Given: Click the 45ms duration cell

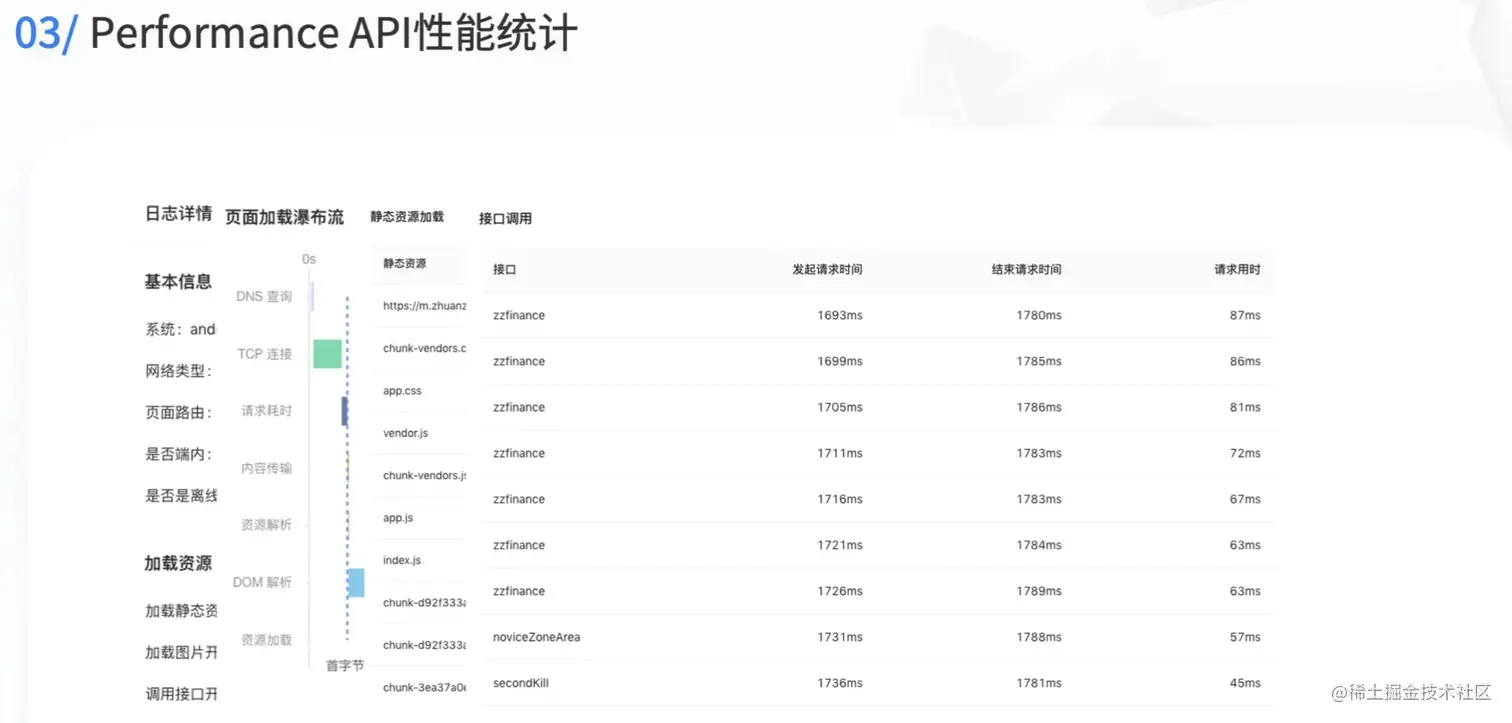Looking at the screenshot, I should [x=1245, y=683].
